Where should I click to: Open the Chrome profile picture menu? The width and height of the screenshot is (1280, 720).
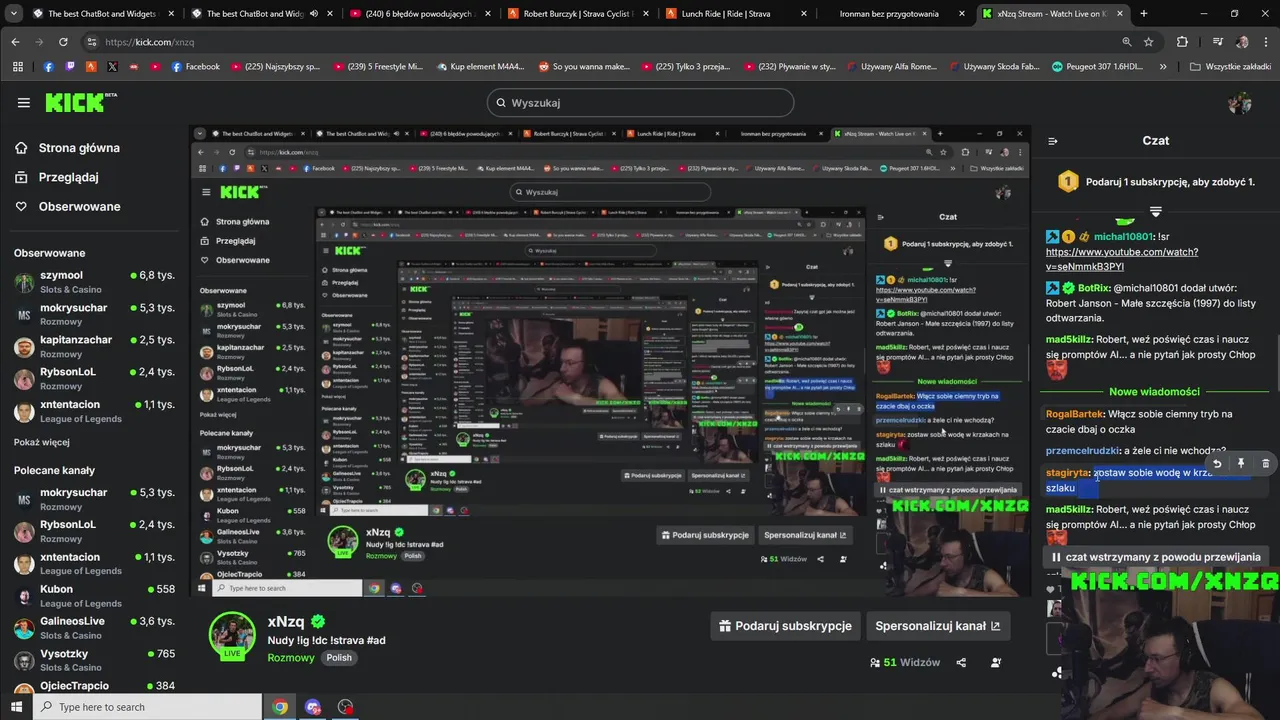click(1242, 42)
